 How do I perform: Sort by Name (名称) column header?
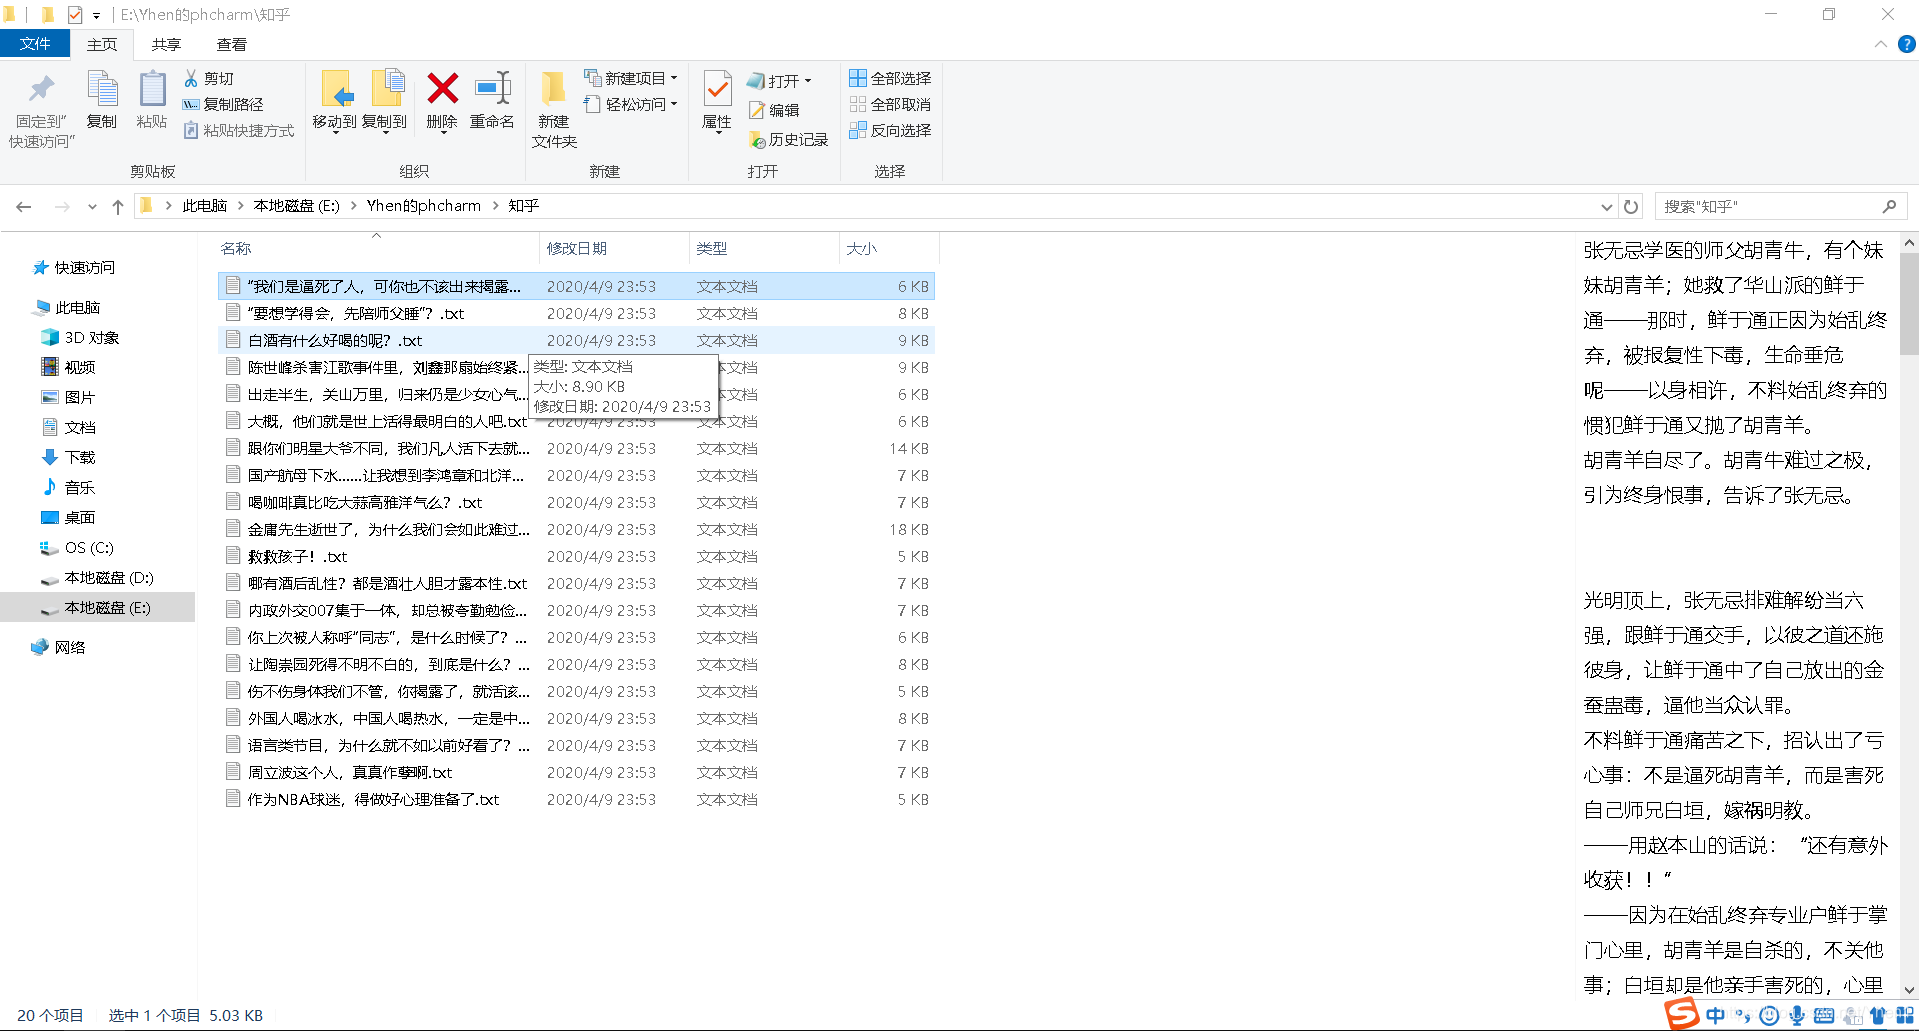(378, 248)
